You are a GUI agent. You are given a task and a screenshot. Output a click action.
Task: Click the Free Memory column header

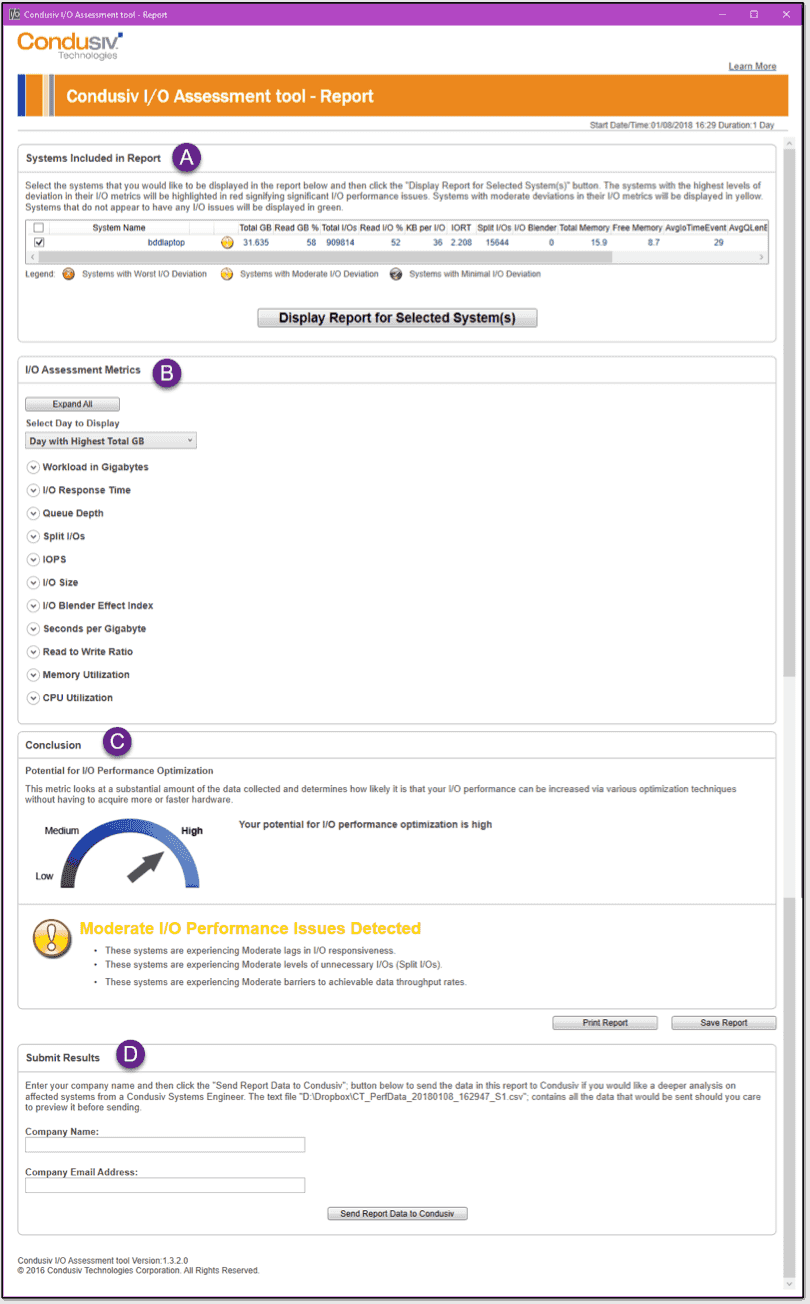point(637,228)
